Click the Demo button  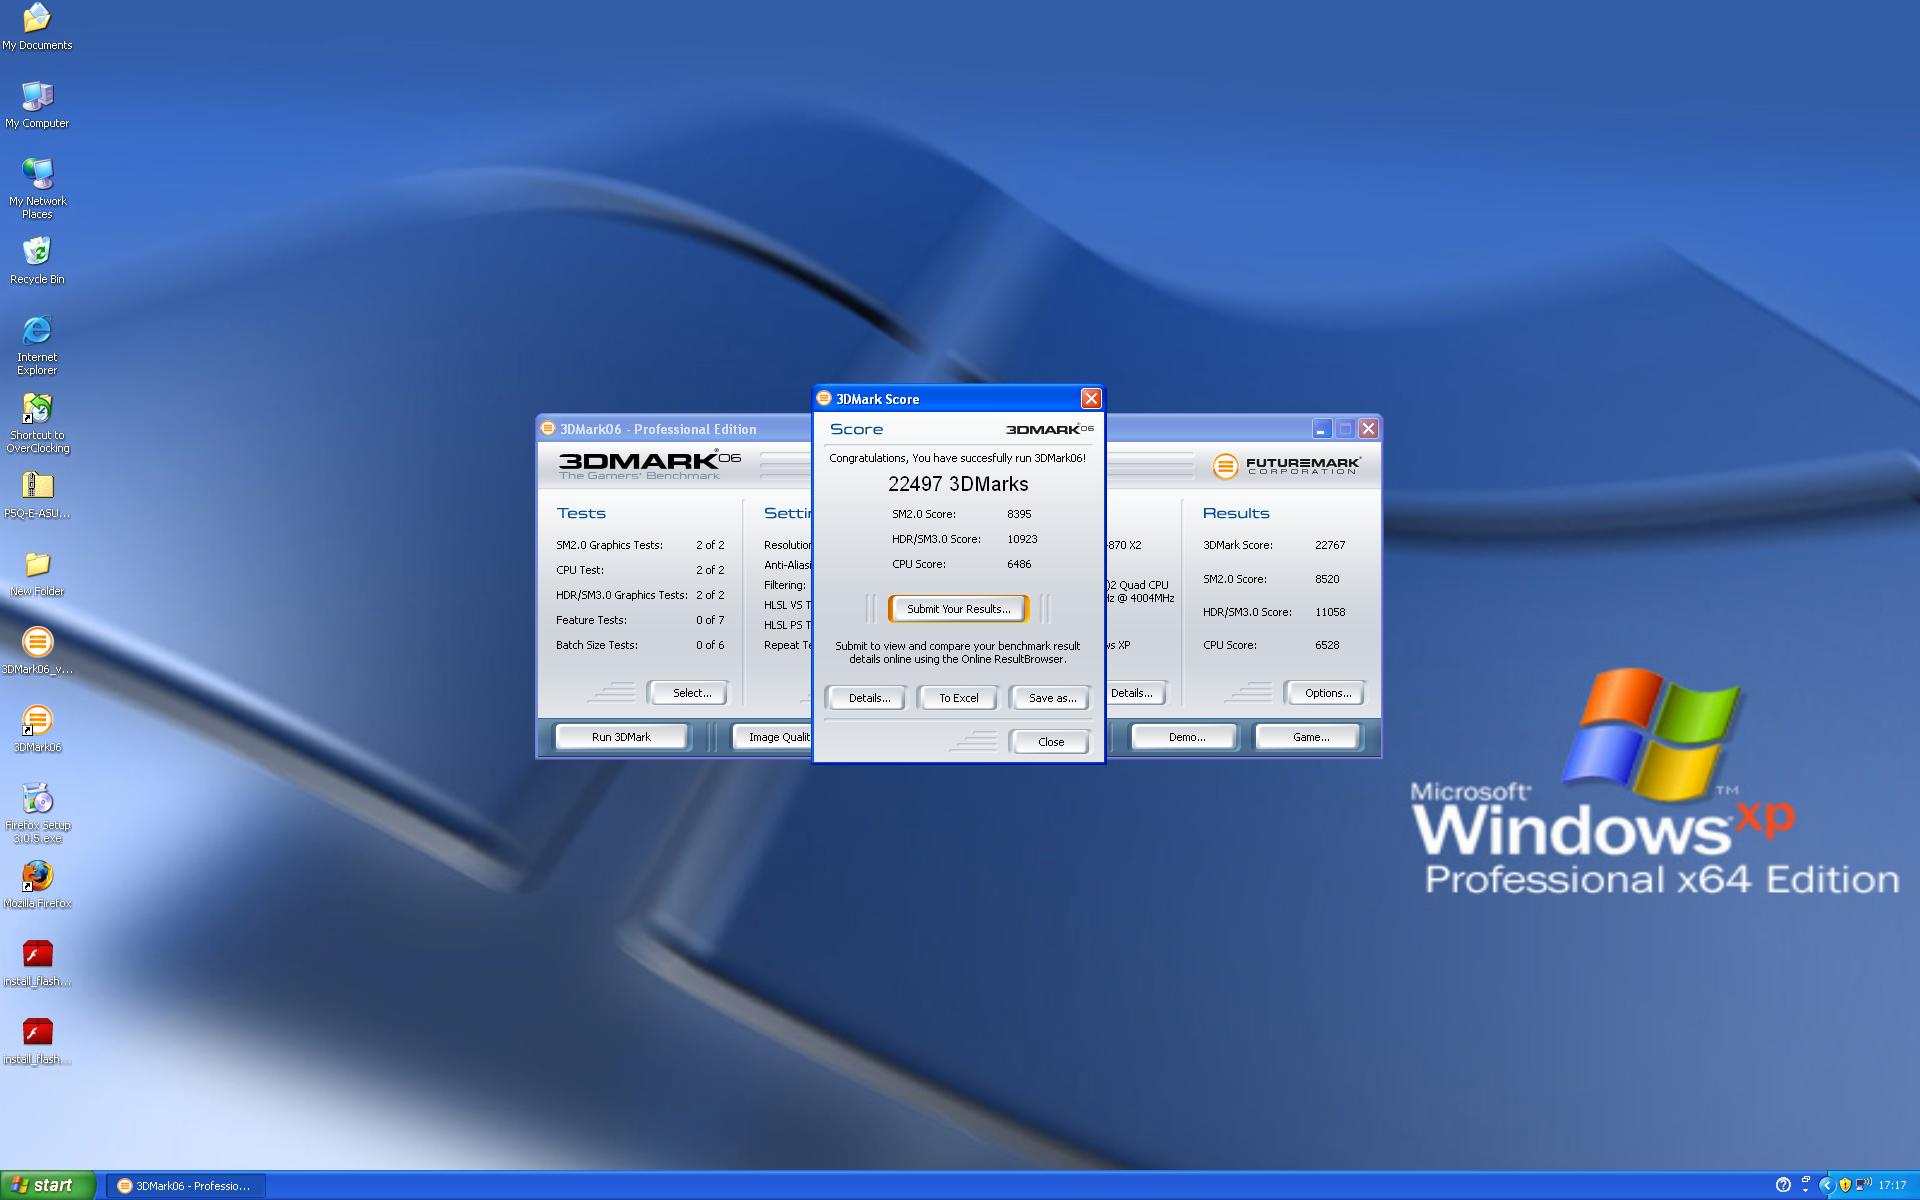coord(1186,736)
